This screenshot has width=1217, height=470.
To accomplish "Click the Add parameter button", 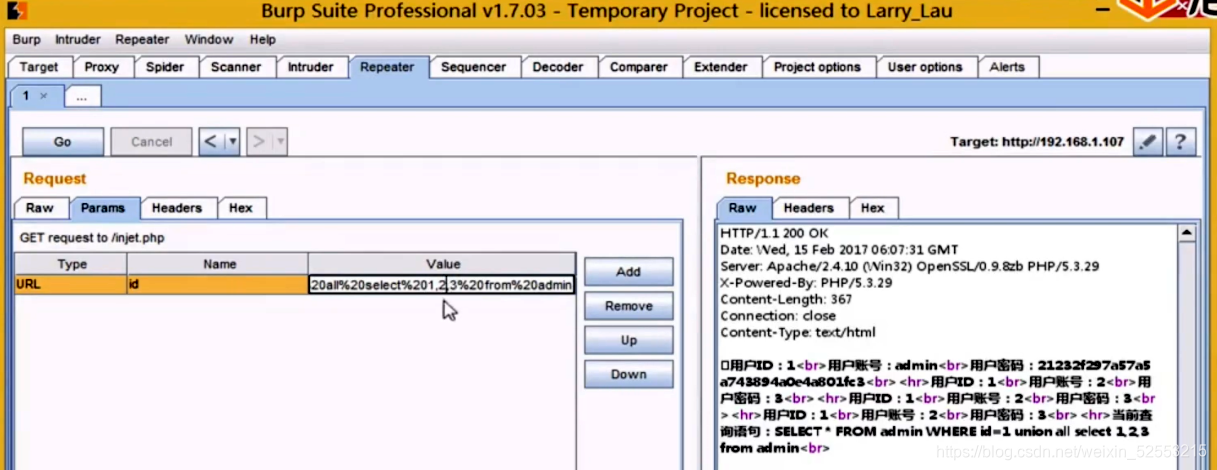I will (x=628, y=272).
